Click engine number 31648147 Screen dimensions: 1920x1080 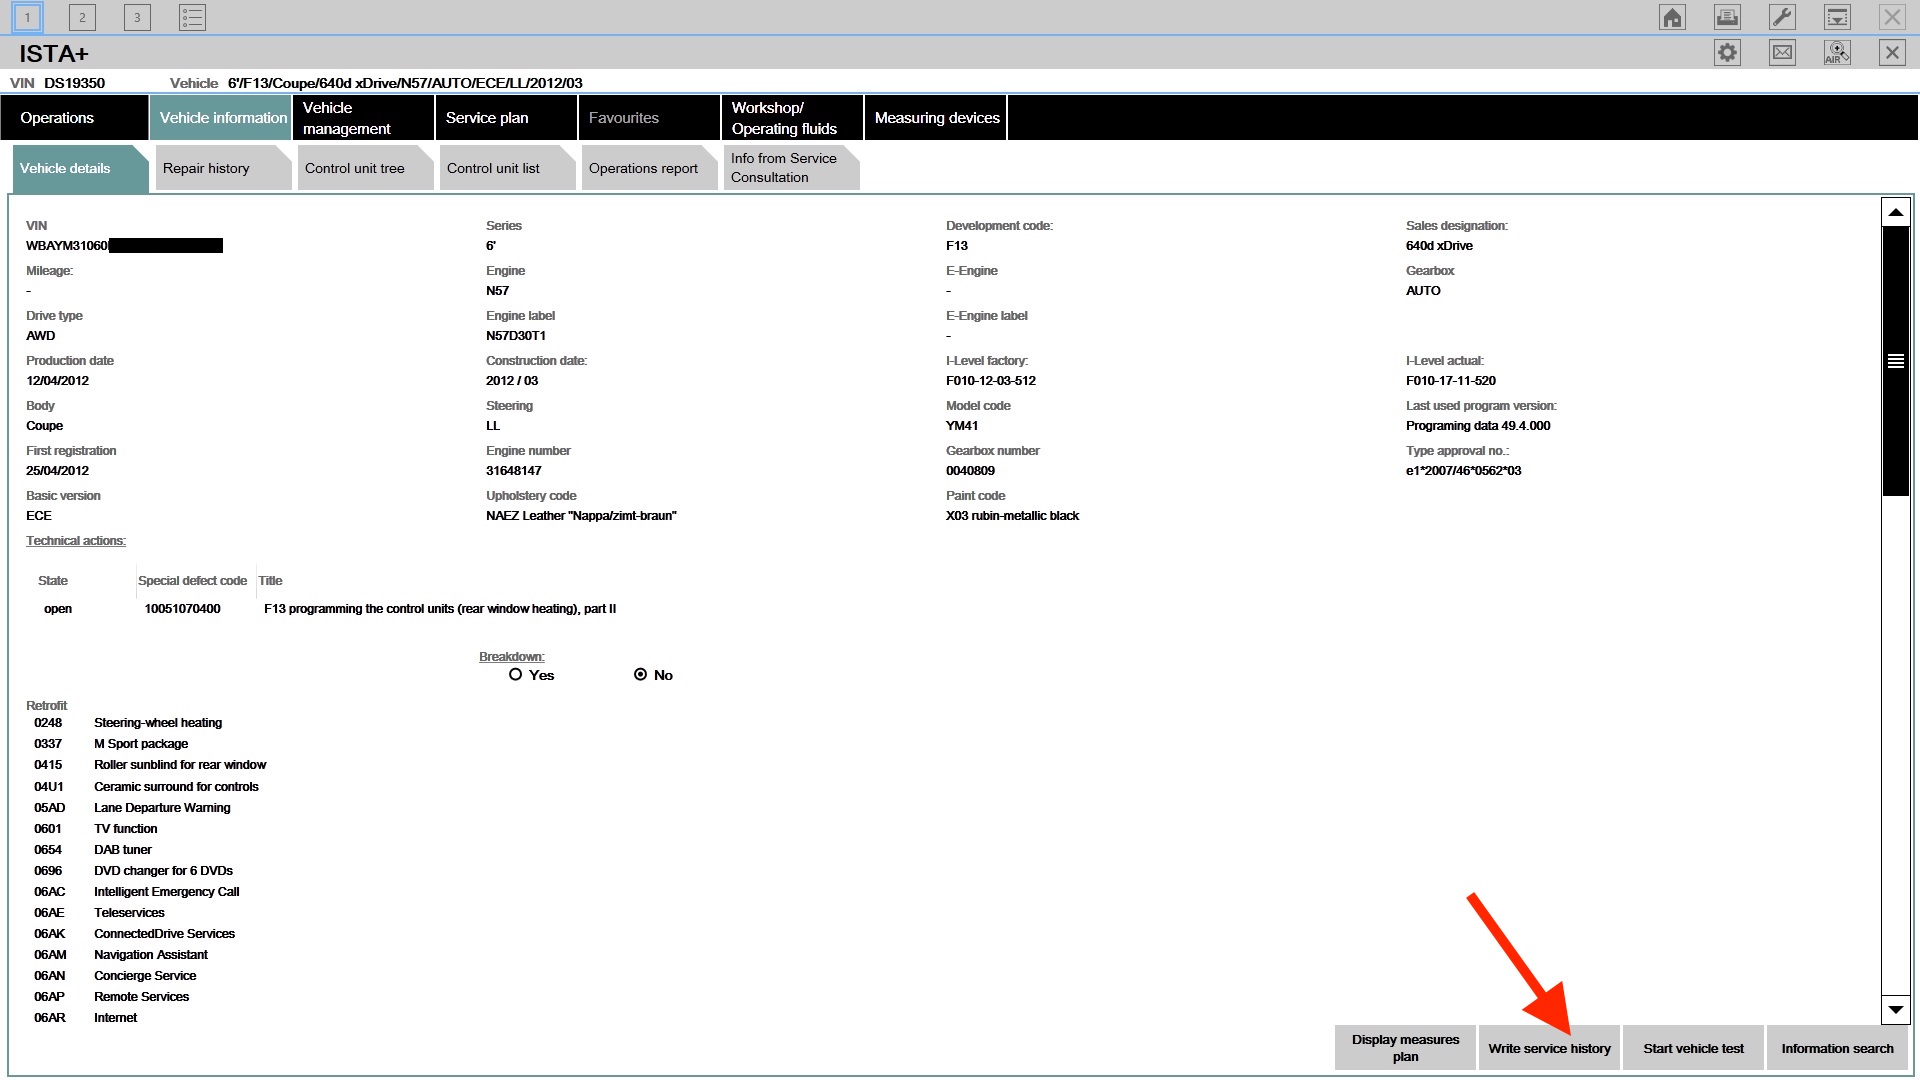pos(514,471)
